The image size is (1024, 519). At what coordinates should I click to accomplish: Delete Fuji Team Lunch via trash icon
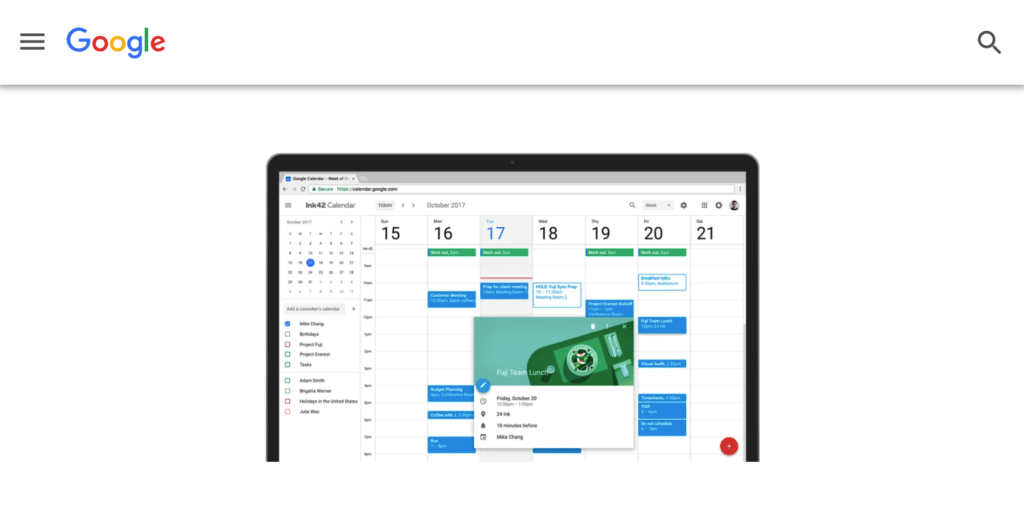point(593,326)
